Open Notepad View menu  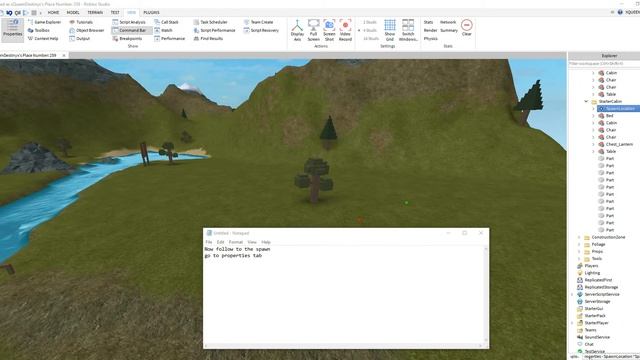pos(252,242)
